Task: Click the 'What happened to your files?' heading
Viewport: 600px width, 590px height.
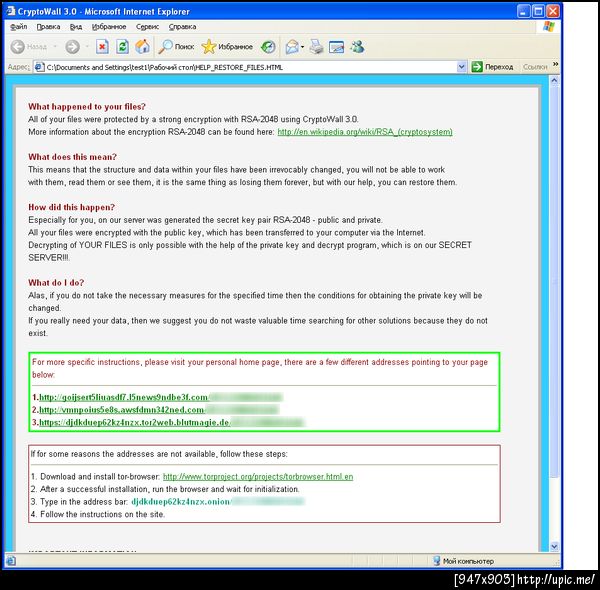Action: 87,106
